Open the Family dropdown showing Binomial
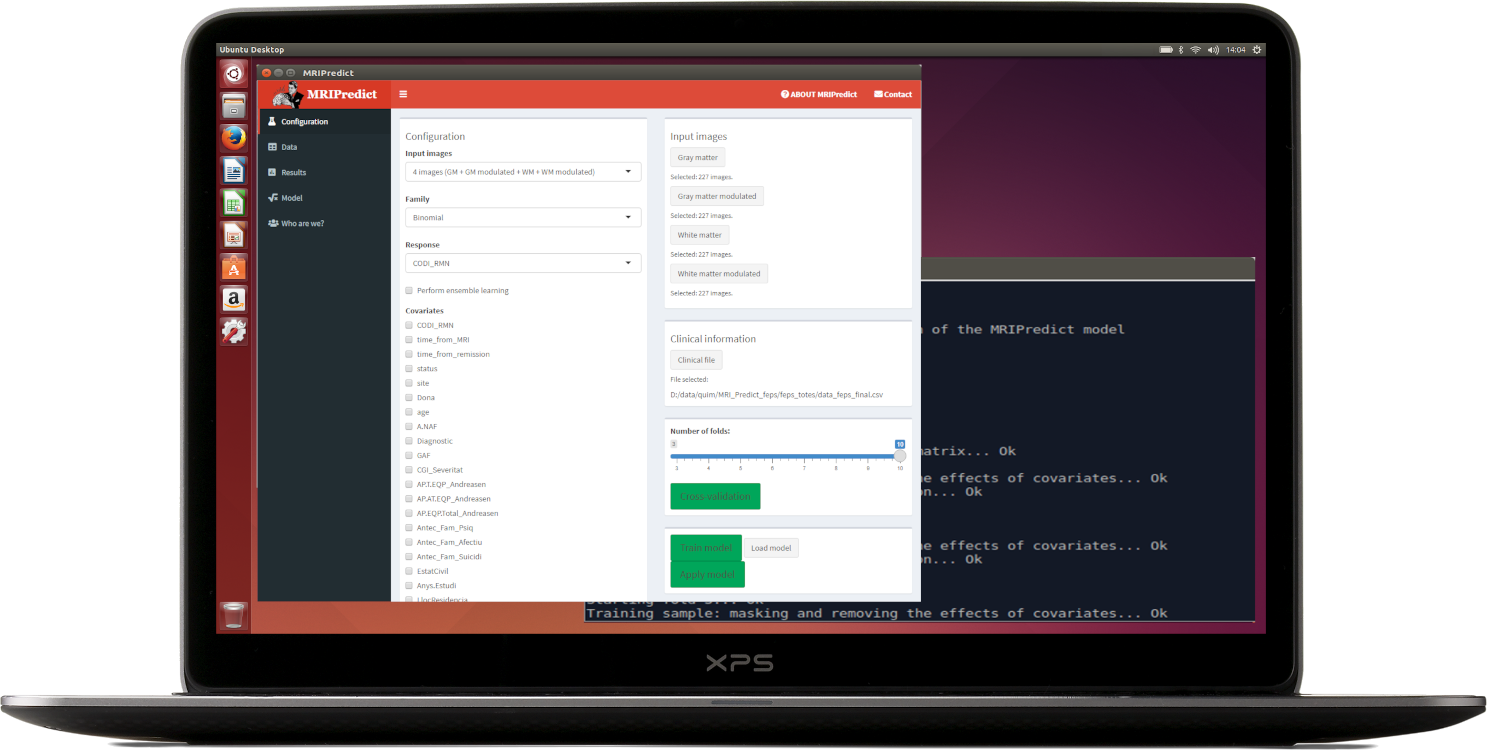The height and width of the screenshot is (750, 1487). (523, 217)
